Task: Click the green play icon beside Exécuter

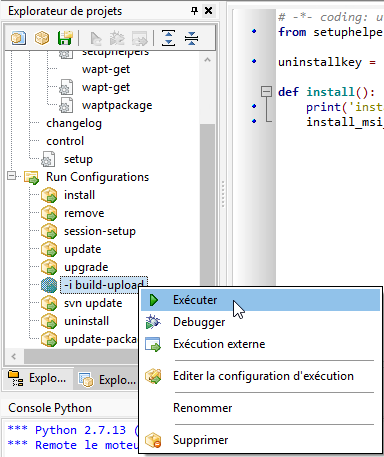Action: tap(154, 300)
